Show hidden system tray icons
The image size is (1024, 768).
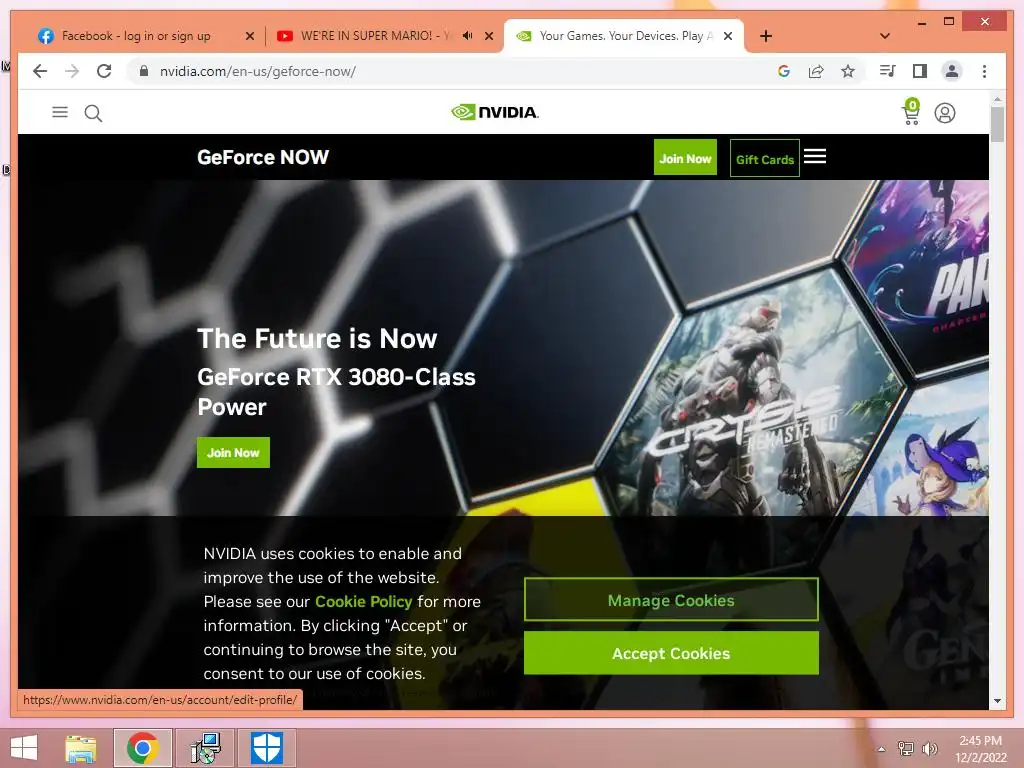click(x=882, y=749)
